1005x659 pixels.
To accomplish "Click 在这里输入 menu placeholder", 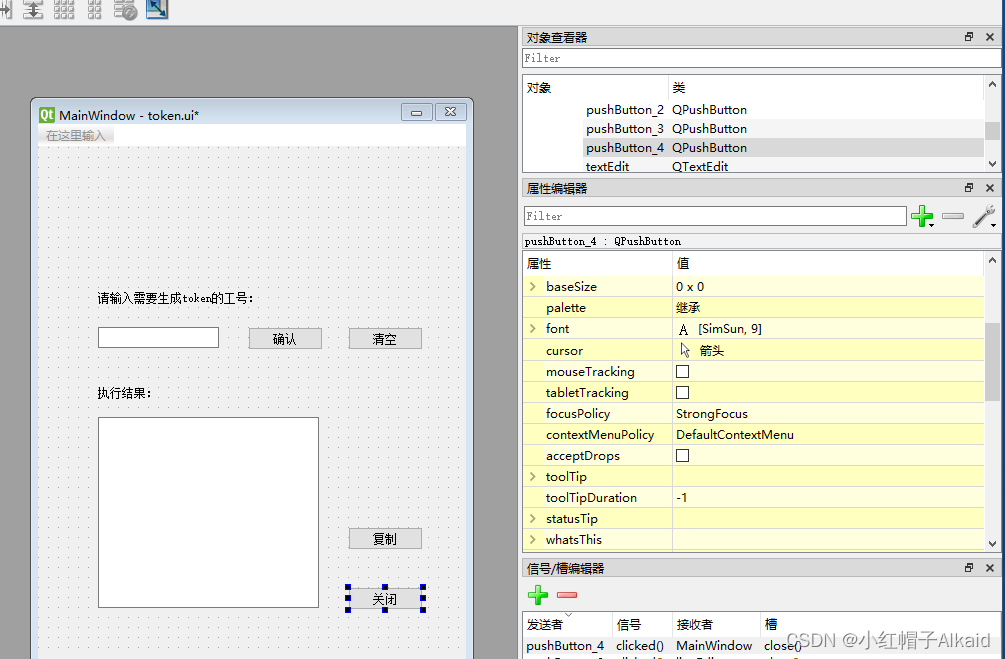I will [76, 136].
